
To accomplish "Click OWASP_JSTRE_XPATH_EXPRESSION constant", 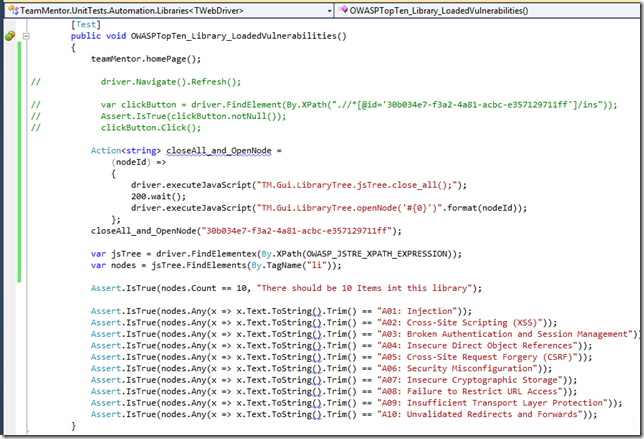I will coord(377,254).
